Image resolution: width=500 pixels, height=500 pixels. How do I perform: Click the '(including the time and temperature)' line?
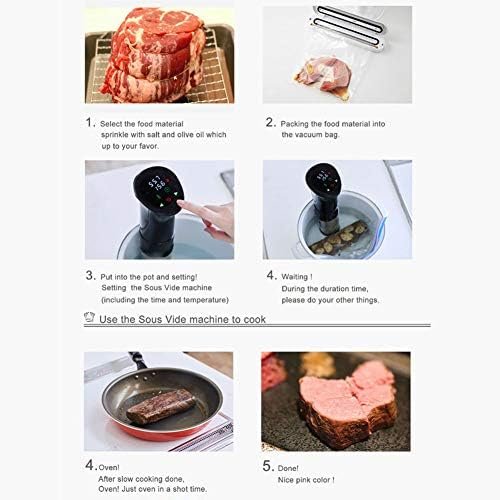coord(165,300)
